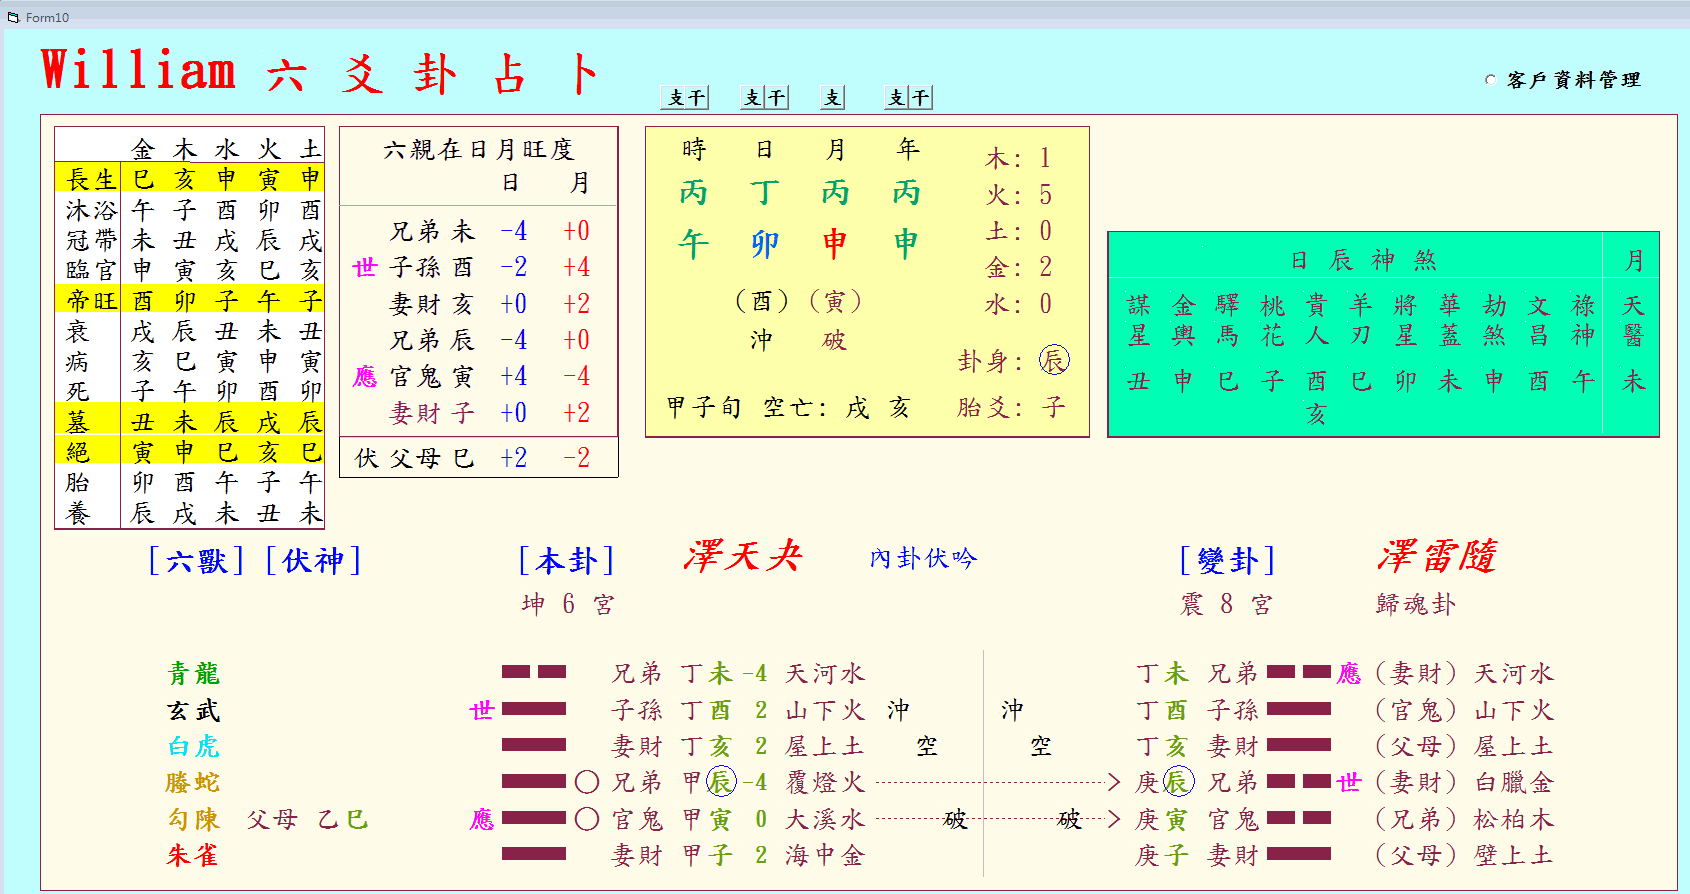Click the [六獸] header label
Viewport: 1690px width, 894px height.
pos(196,561)
